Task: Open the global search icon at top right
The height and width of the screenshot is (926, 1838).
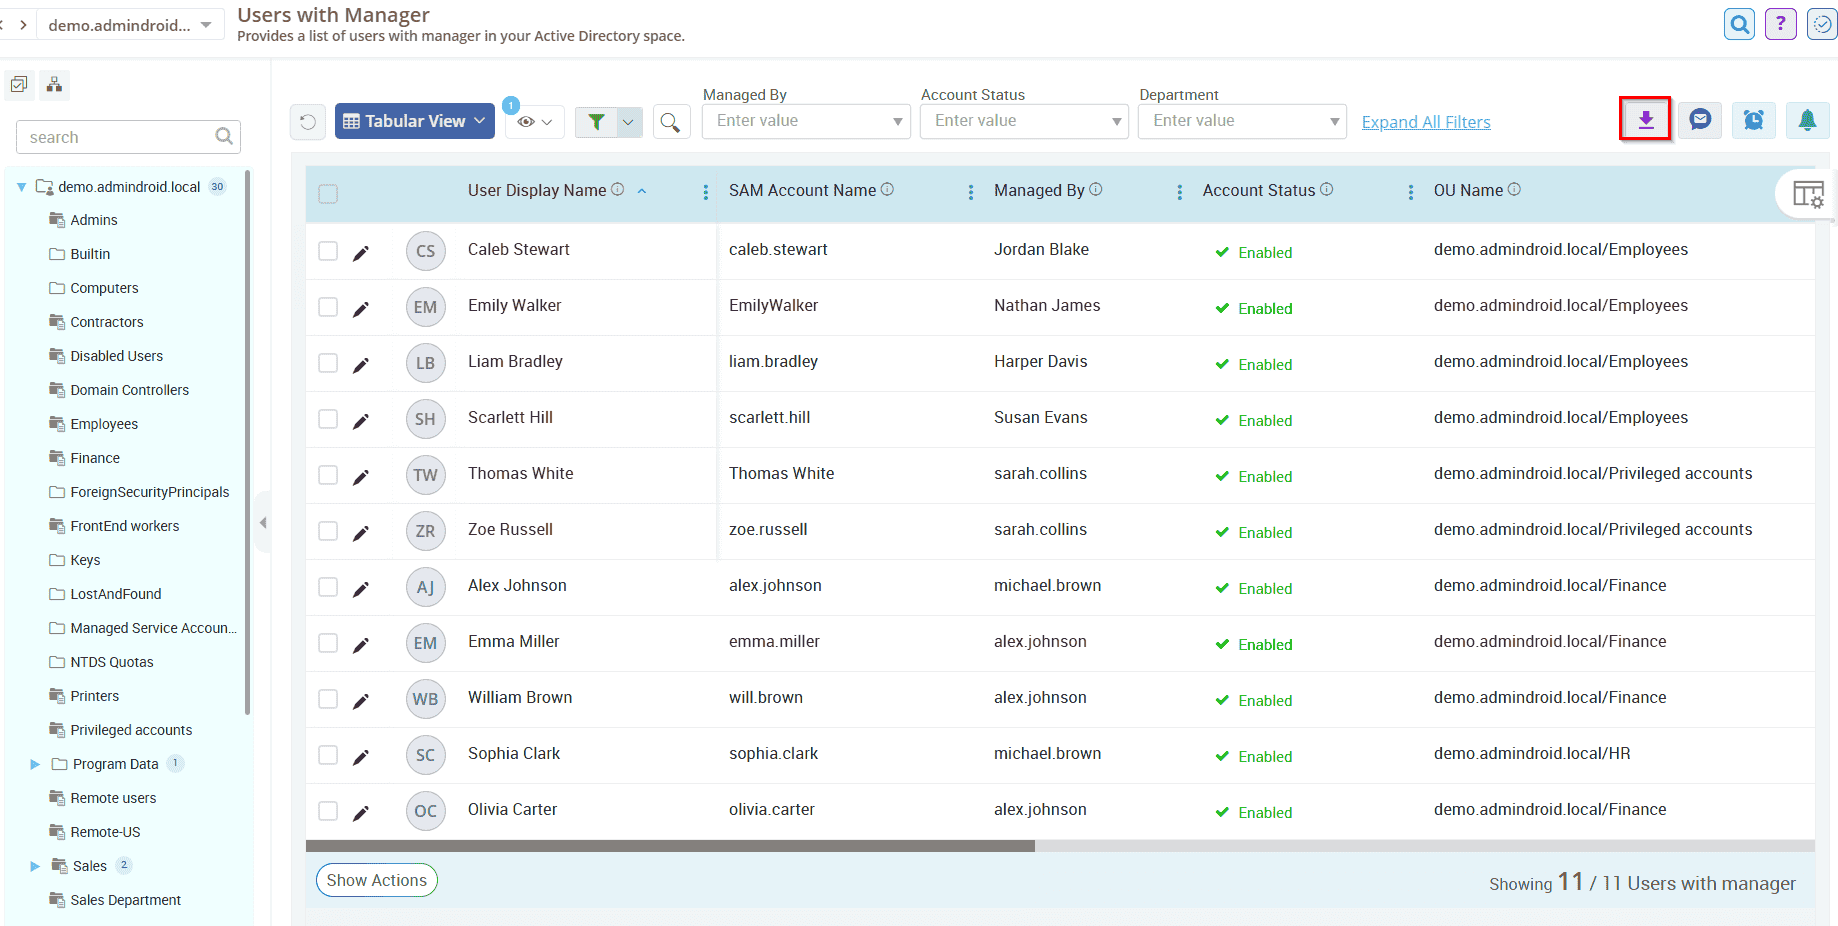Action: (x=1739, y=23)
